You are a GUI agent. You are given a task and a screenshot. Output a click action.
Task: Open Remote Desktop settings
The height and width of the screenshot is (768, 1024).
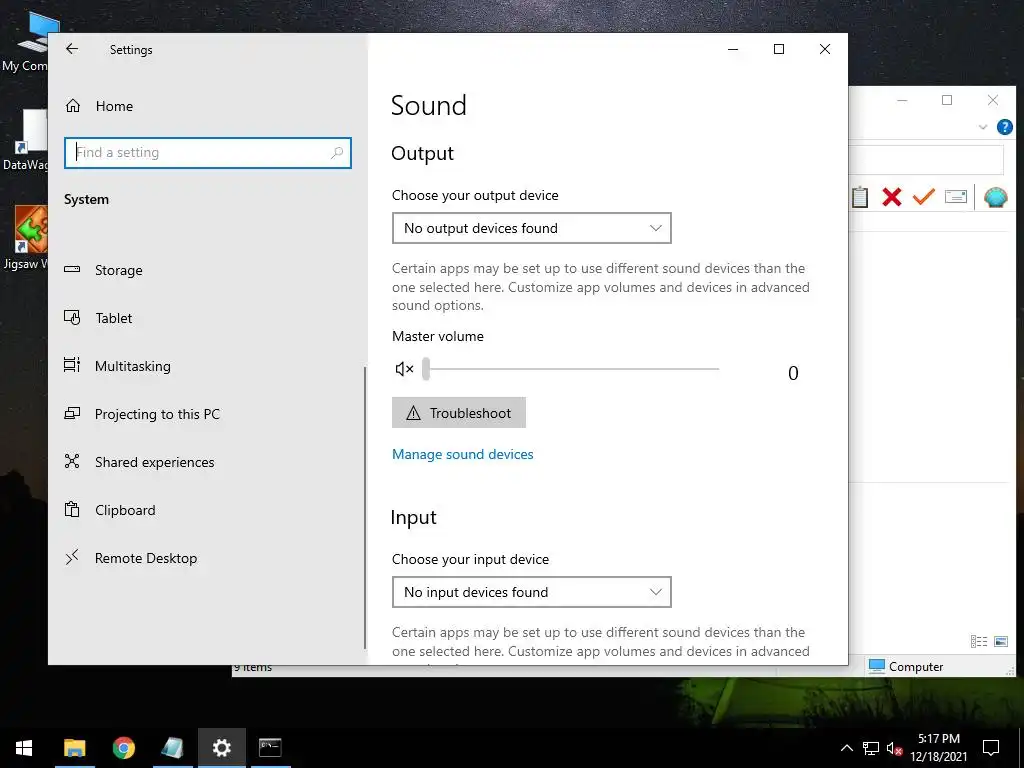(x=131, y=558)
